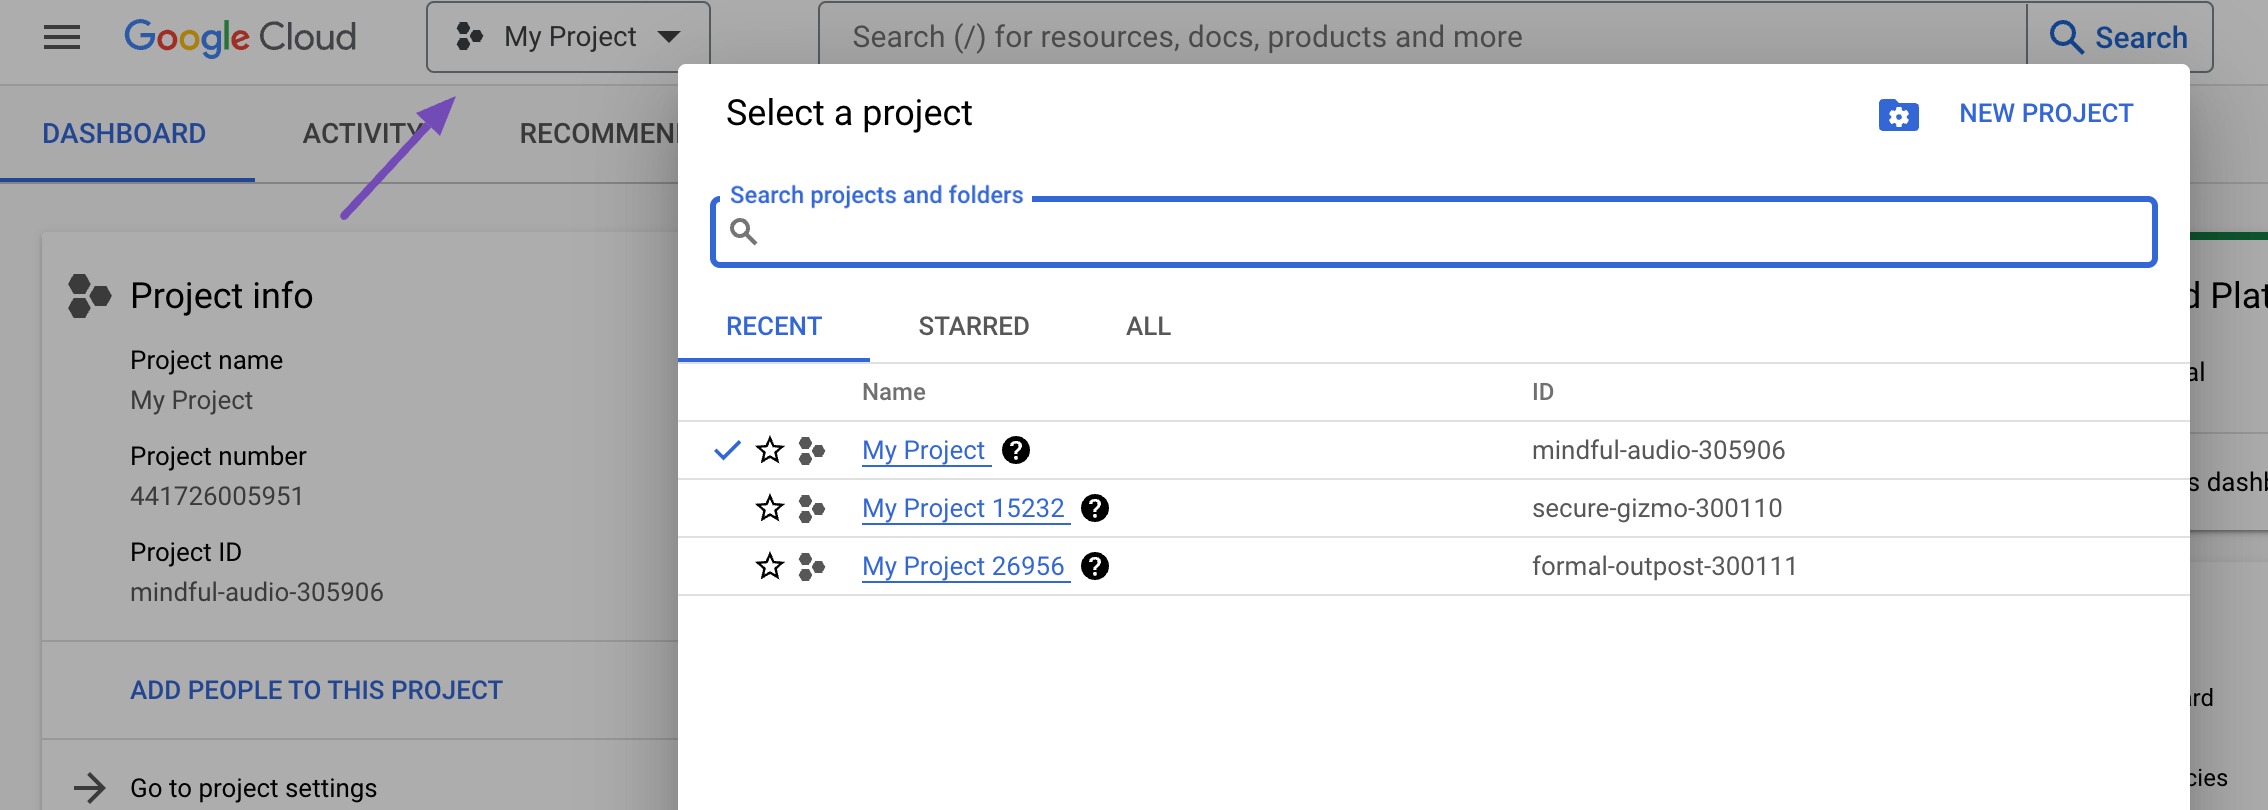Open the My Project selector dropdown
The height and width of the screenshot is (810, 2268).
568,37
